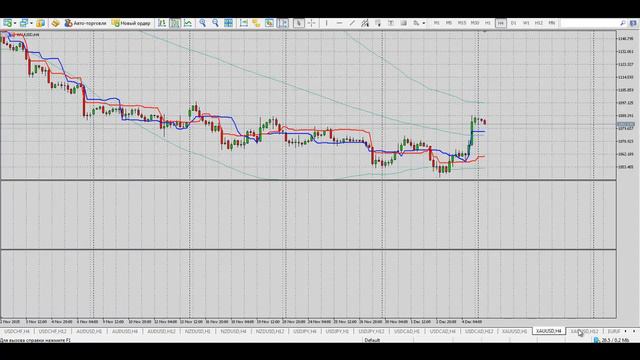Select the cursor pointer tool
Viewport: 640px width, 360px height.
298,23
